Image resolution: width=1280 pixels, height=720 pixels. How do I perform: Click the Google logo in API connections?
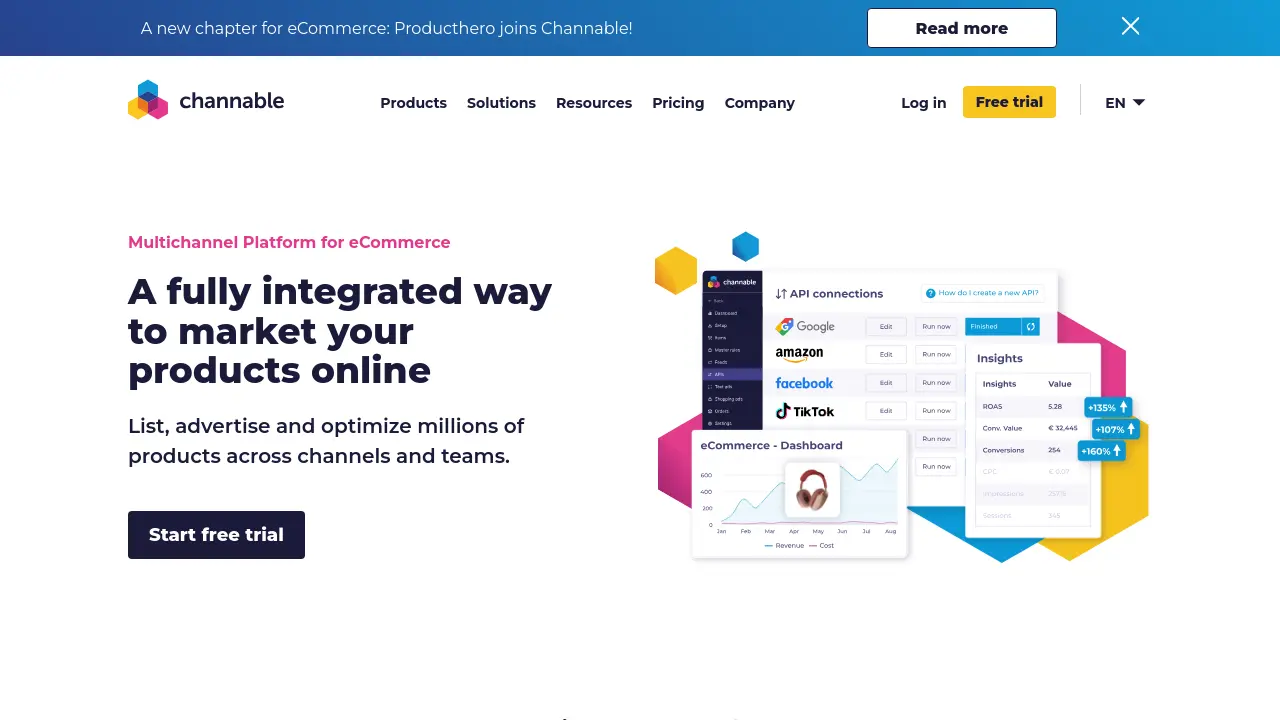[x=805, y=326]
